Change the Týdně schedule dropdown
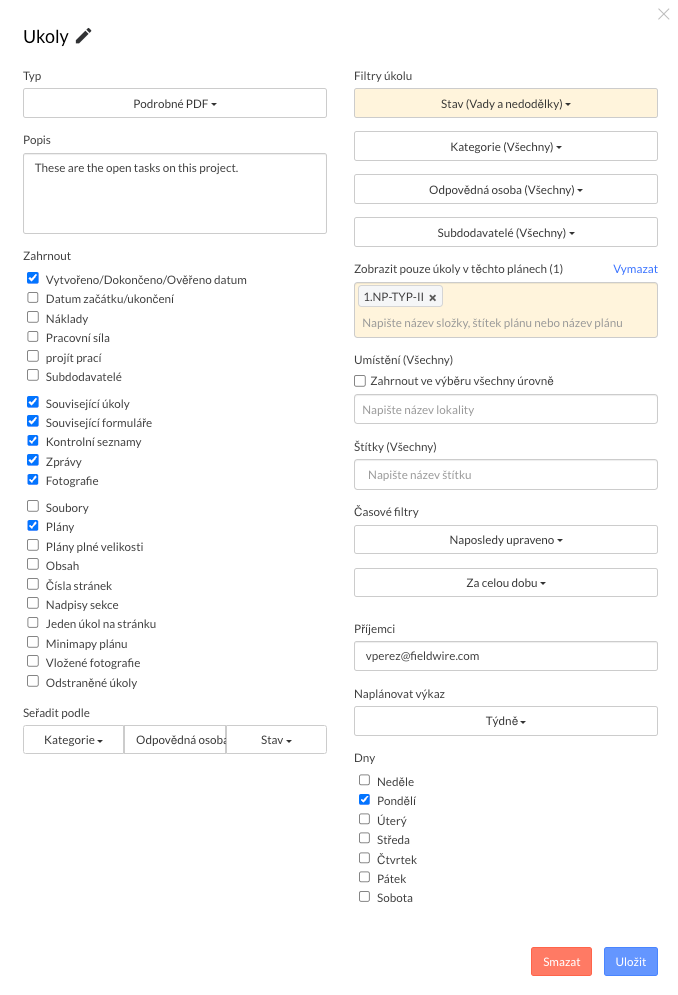 505,720
